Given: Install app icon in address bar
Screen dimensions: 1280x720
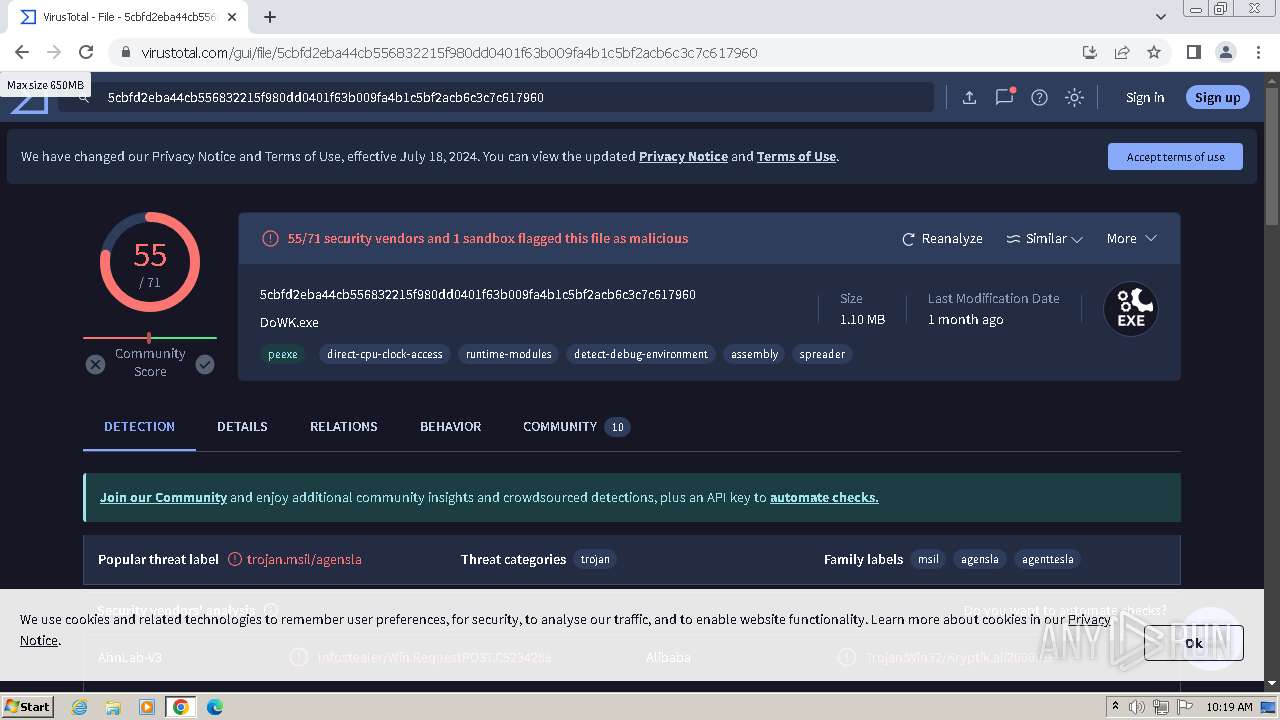Looking at the screenshot, I should [x=1090, y=52].
